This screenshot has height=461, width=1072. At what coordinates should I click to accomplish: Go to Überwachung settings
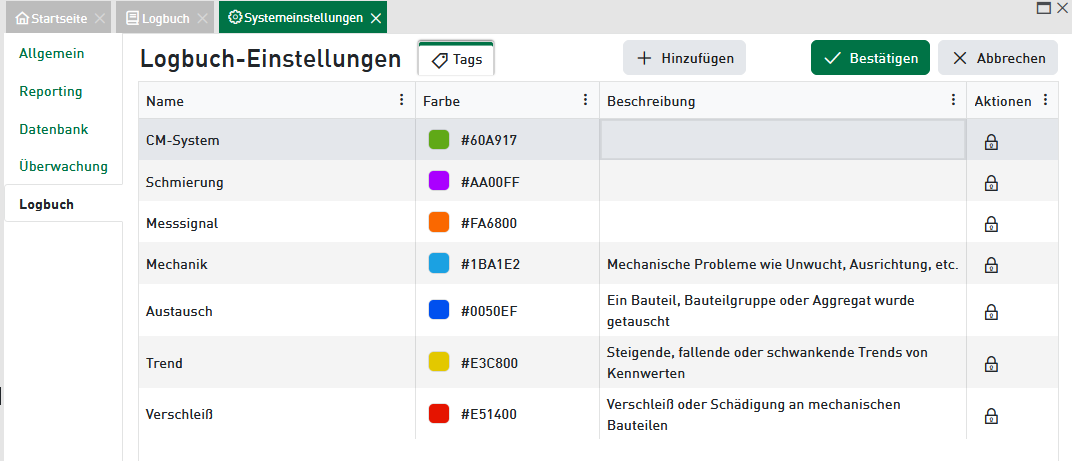(63, 166)
